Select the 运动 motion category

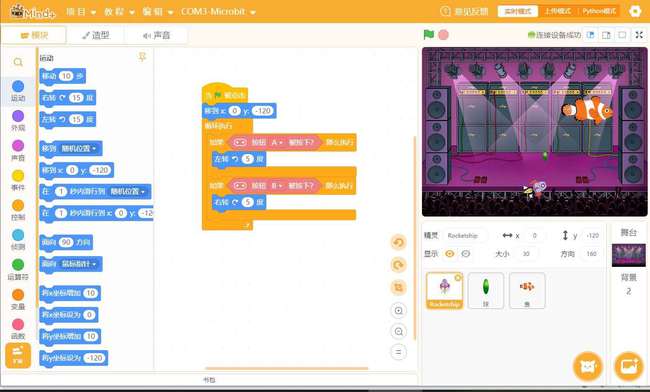pyautogui.click(x=18, y=91)
